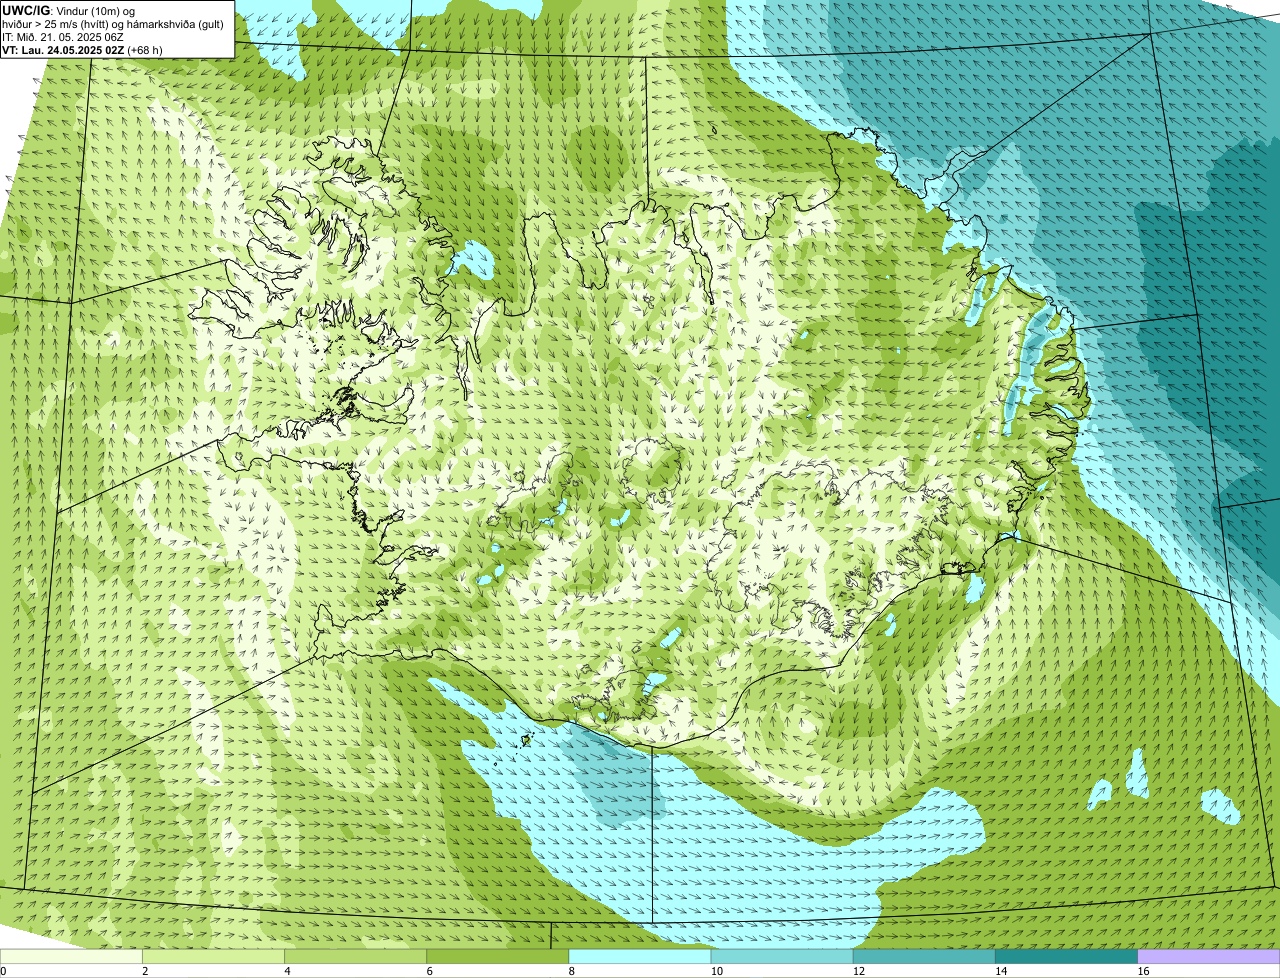Click the 6–8 m/s dark green legend swatch
Screen dimensions: 1280x978
pyautogui.click(x=498, y=957)
